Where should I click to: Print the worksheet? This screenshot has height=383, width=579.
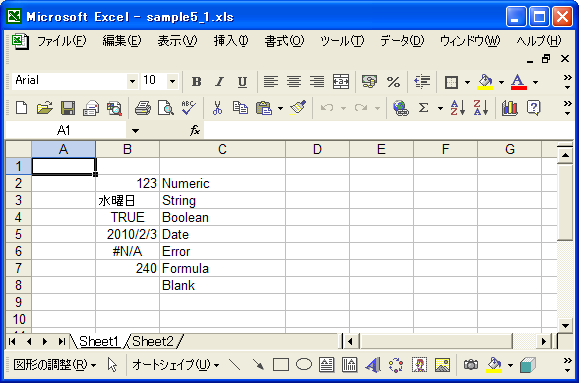[x=143, y=108]
